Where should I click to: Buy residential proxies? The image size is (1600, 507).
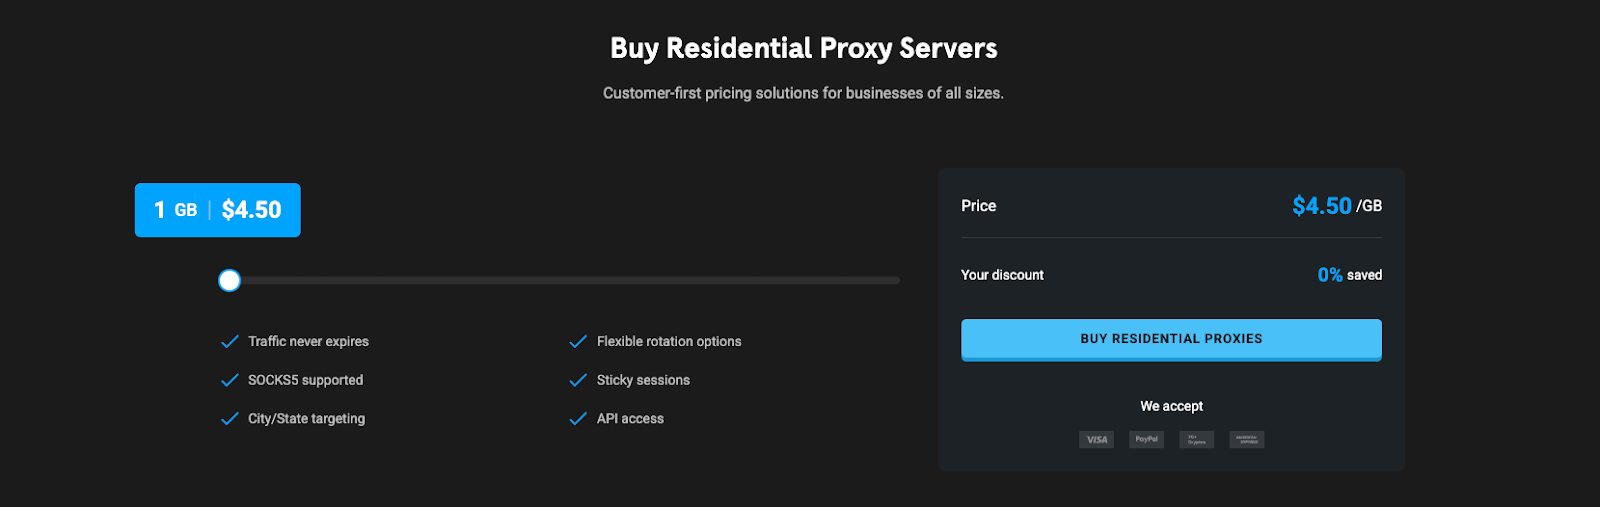tap(1171, 340)
